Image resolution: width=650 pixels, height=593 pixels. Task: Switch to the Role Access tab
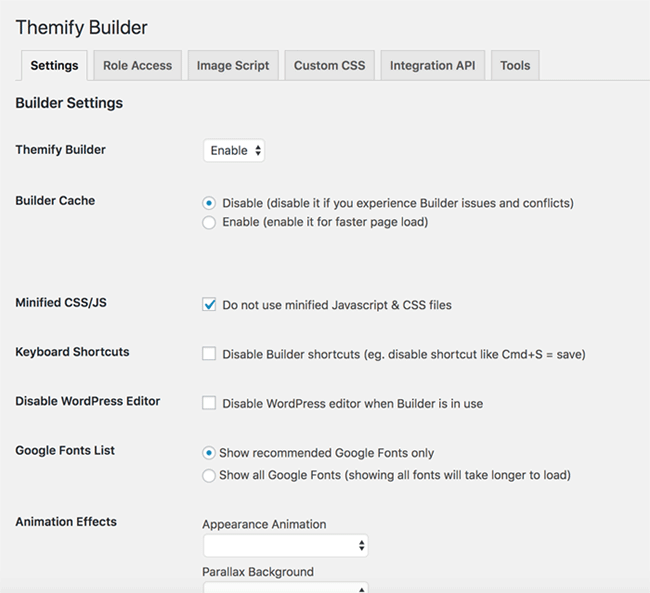click(x=137, y=66)
